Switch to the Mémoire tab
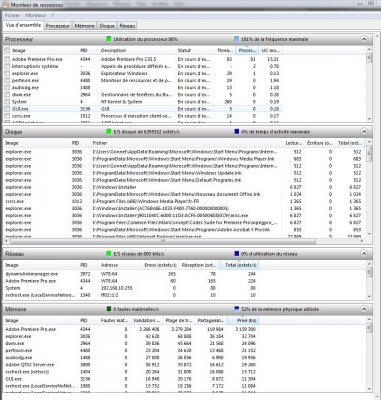Image resolution: width=381 pixels, height=400 pixels. tap(84, 26)
